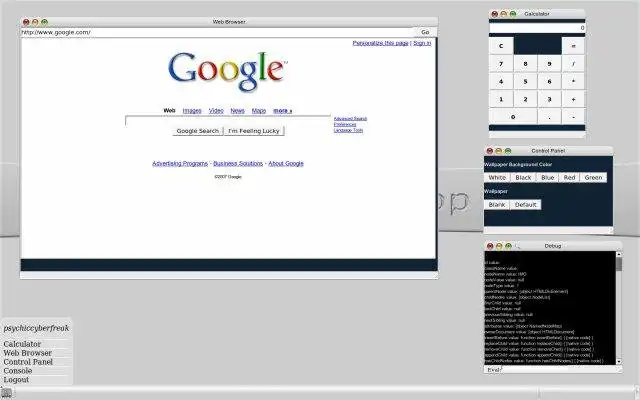Click the Personalize this page link
The height and width of the screenshot is (400, 640).
tap(380, 43)
